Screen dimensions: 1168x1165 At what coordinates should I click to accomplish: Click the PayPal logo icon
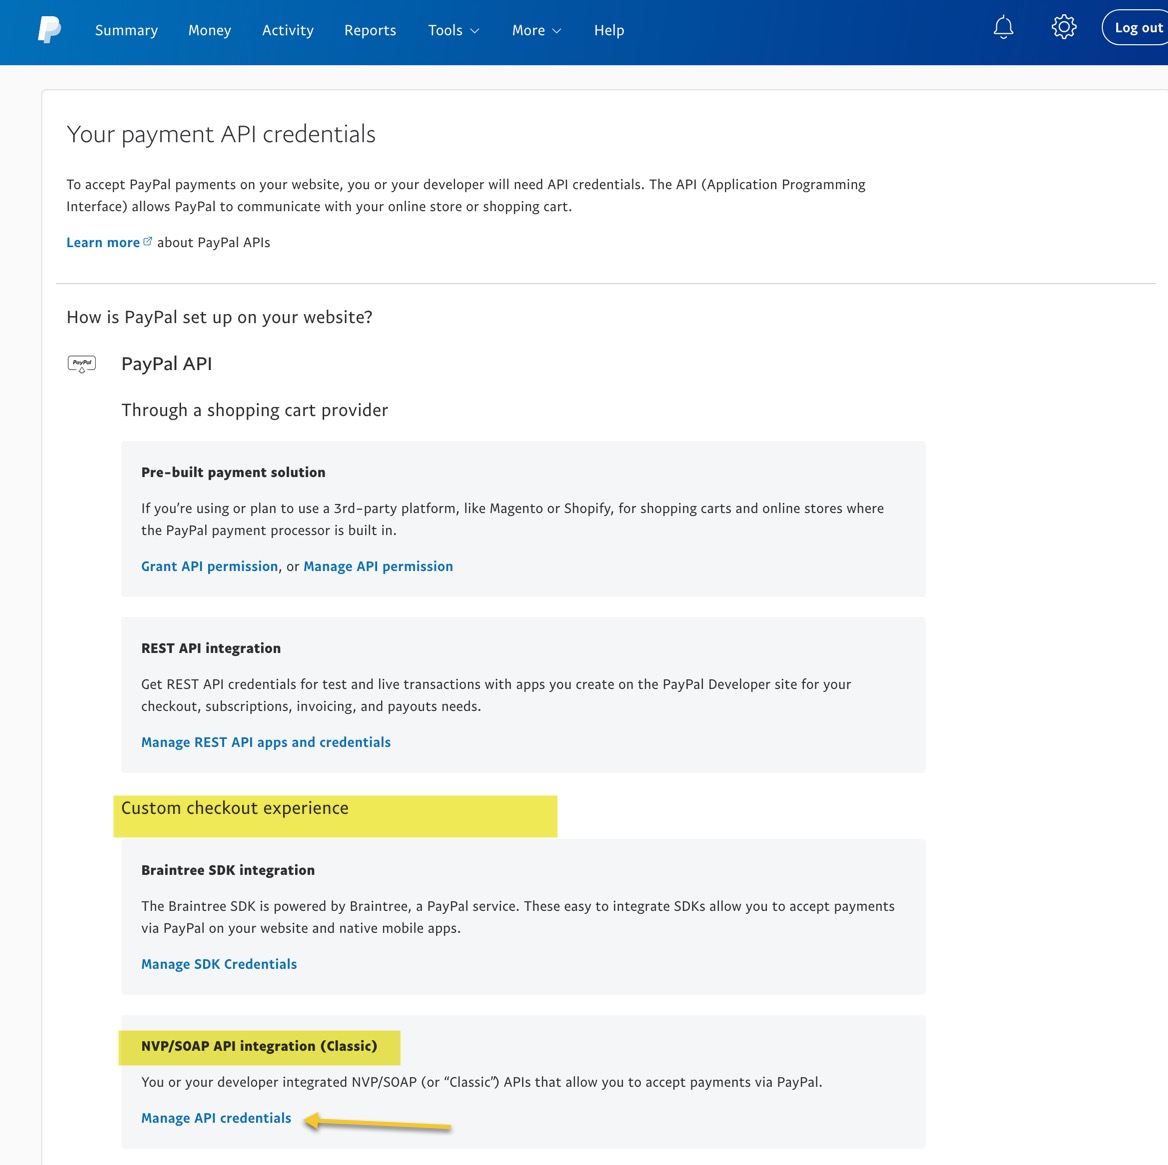(x=49, y=30)
